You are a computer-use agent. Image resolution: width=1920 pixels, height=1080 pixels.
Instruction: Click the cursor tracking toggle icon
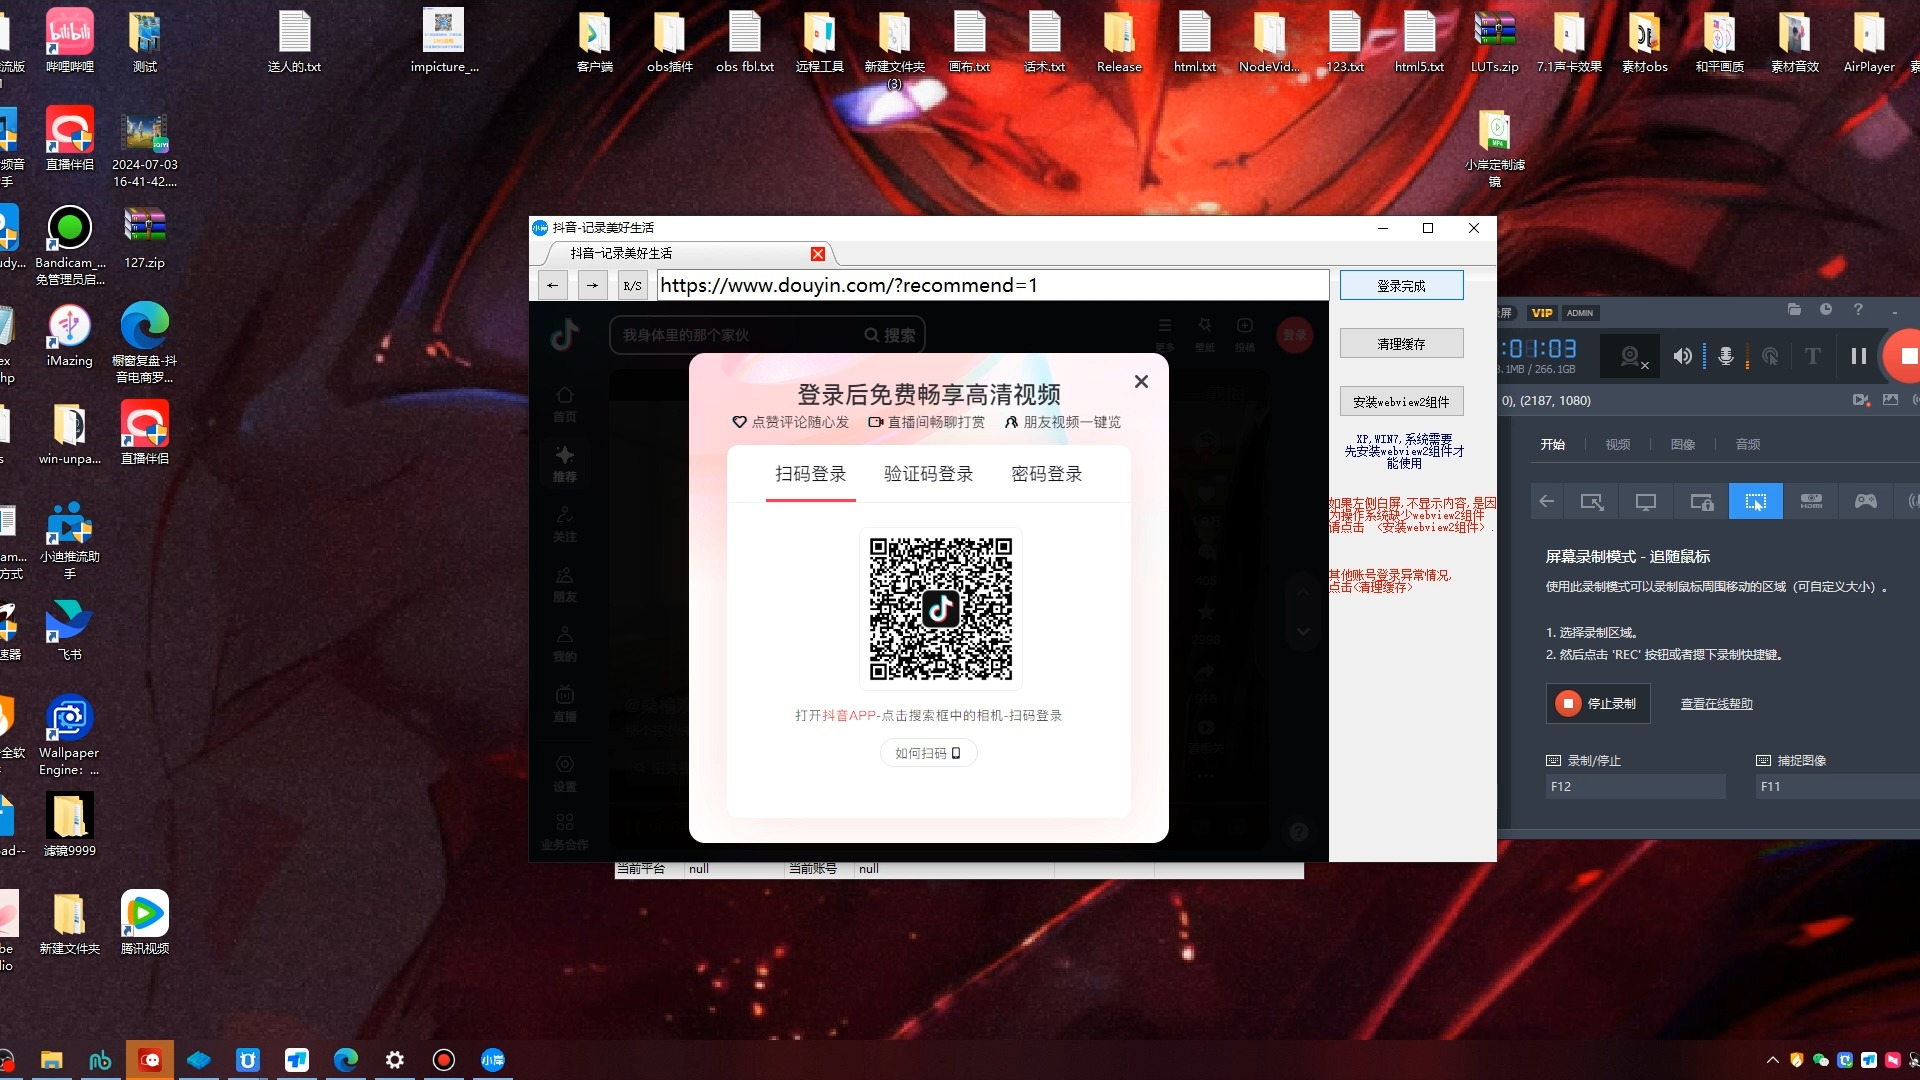pos(1756,500)
